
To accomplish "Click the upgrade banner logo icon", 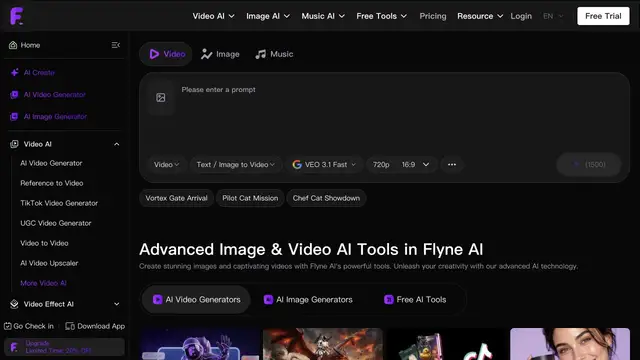I will [x=14, y=347].
